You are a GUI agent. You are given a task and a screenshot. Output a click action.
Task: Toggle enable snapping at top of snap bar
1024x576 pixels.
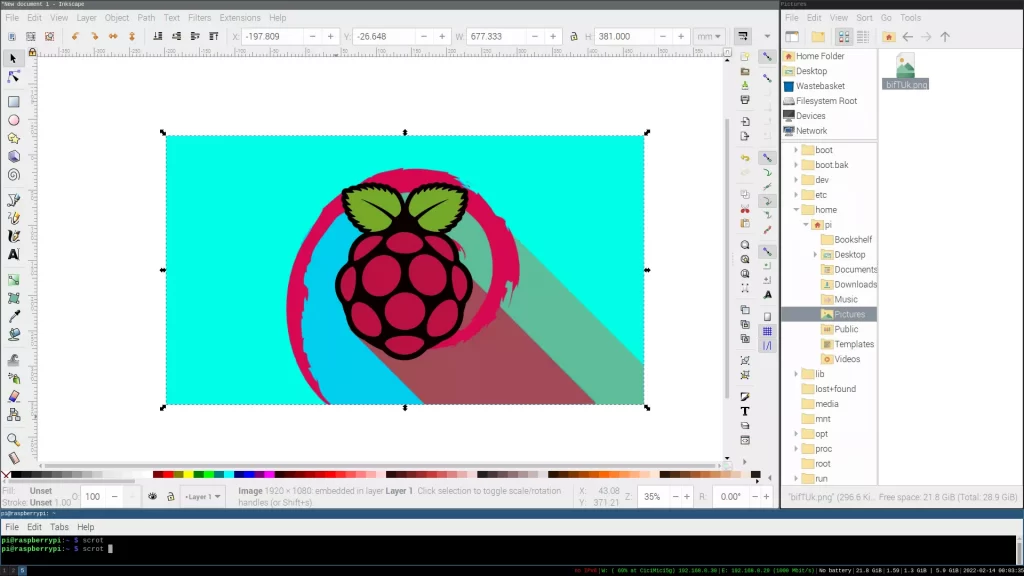pos(768,57)
